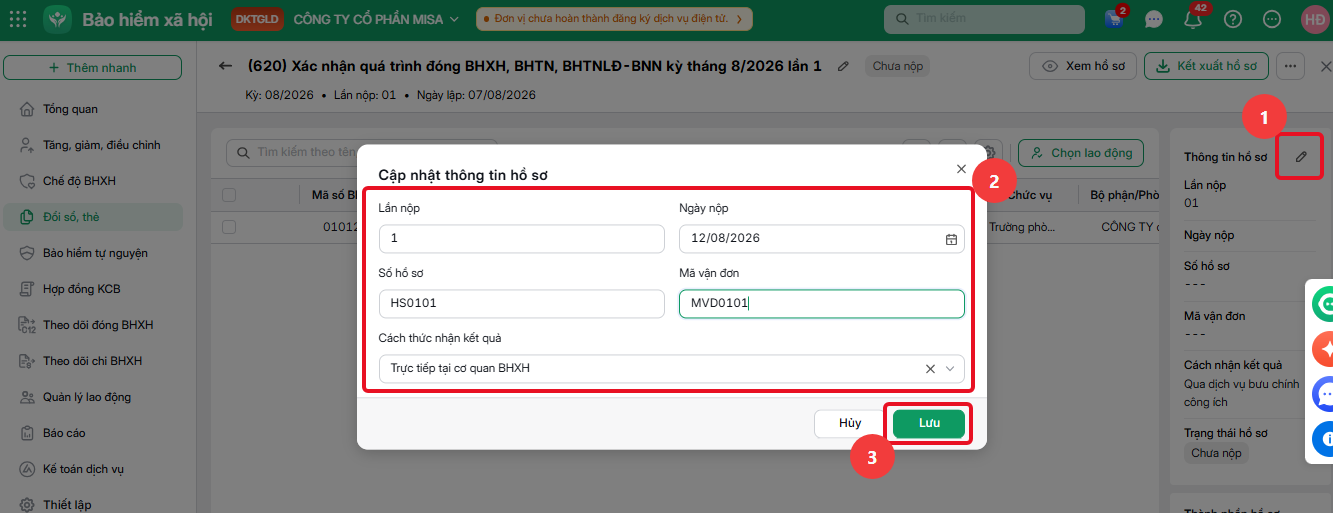Tick the checkbox for row 01012
1333x513 pixels.
click(229, 227)
